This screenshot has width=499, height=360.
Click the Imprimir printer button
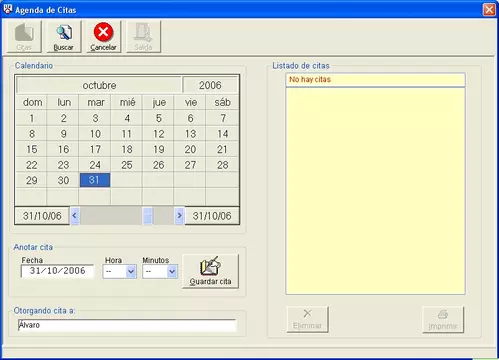(443, 319)
